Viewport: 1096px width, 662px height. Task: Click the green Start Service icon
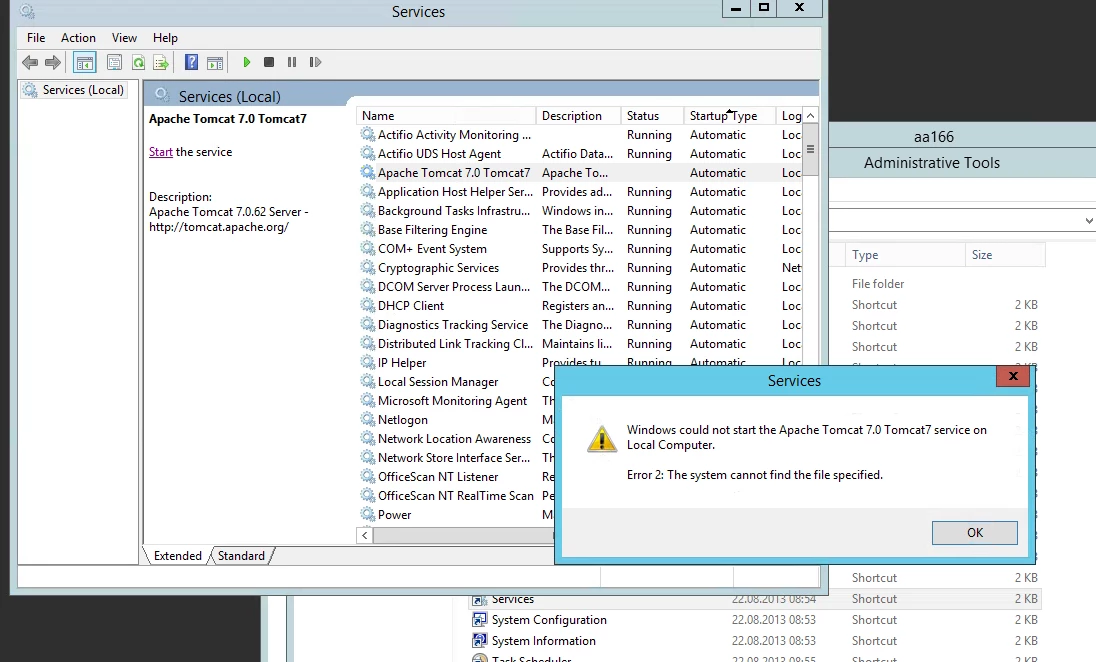(246, 62)
